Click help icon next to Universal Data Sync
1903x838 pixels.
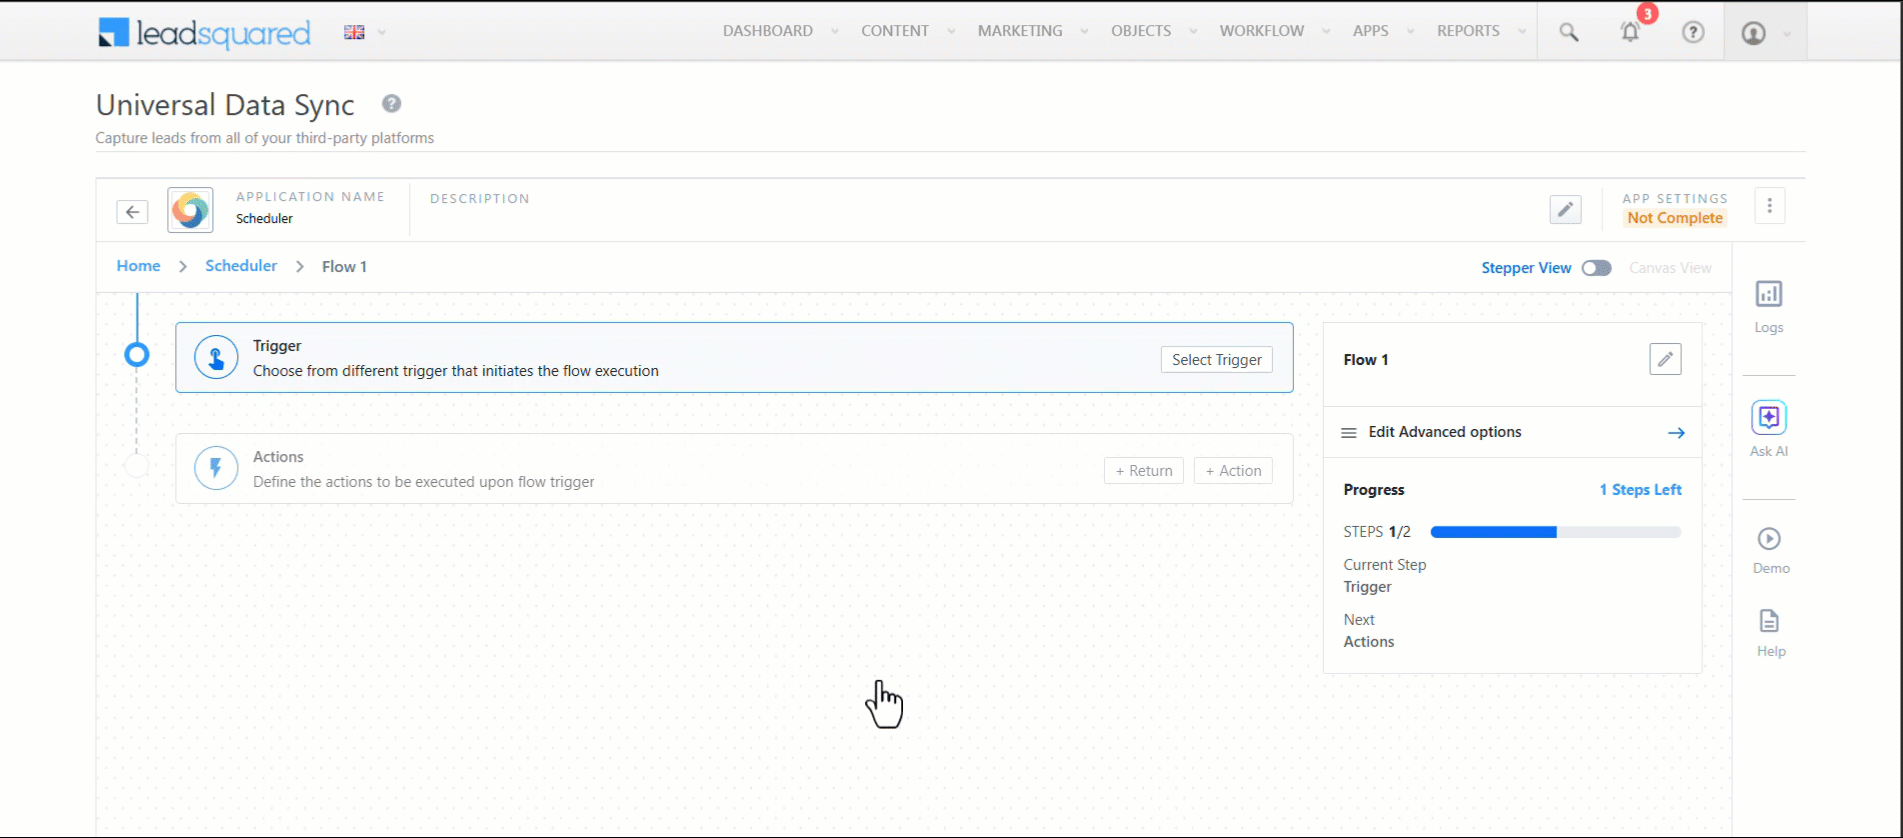(x=392, y=104)
